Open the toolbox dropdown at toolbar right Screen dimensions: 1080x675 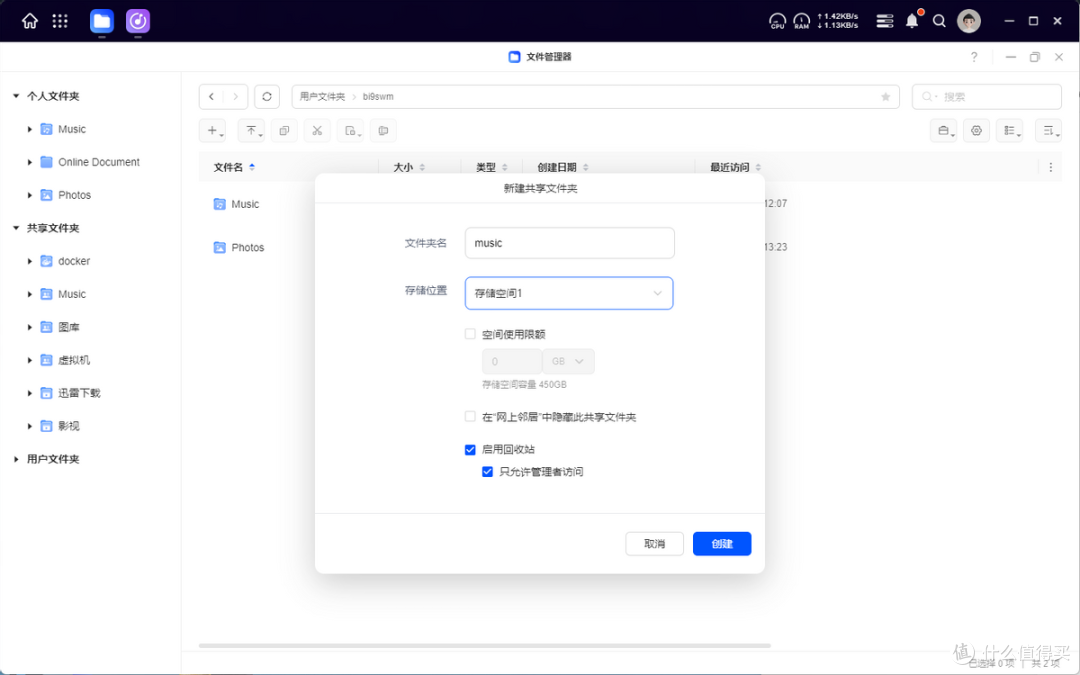(x=944, y=131)
